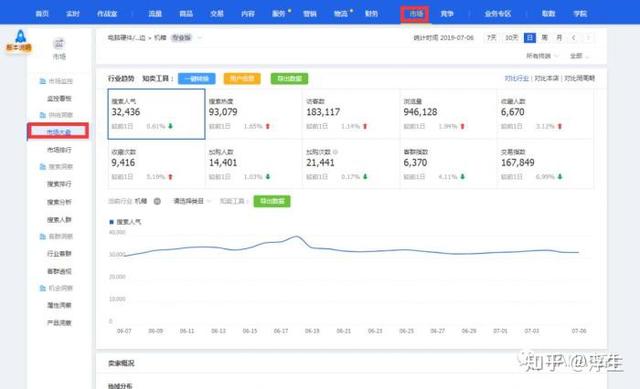The image size is (640, 389).
Task: Open the 首页 tab in the top navigation
Action: (x=42, y=13)
